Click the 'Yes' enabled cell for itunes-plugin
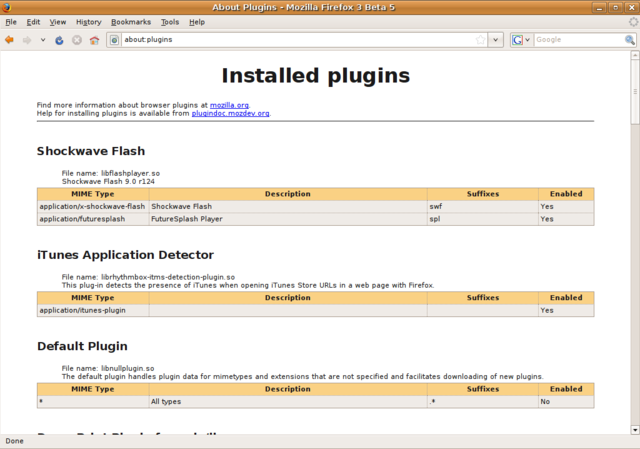This screenshot has height=449, width=640. (x=566, y=310)
